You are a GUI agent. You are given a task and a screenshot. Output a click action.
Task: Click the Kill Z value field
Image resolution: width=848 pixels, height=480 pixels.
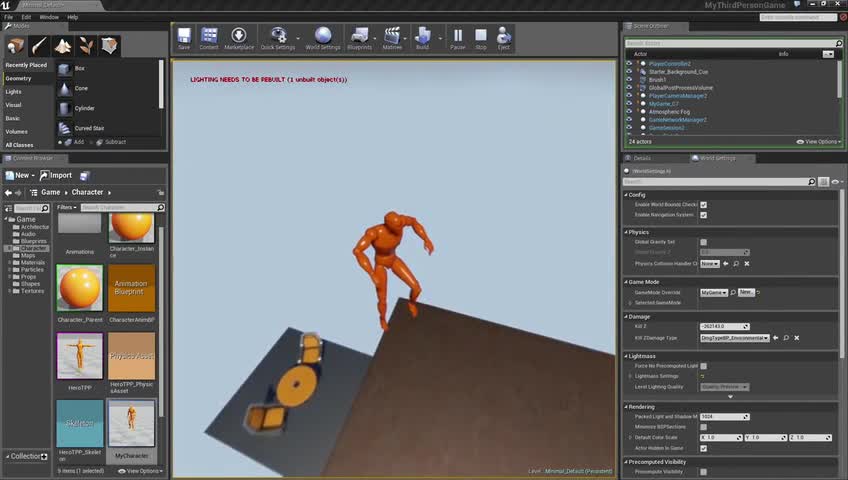pyautogui.click(x=725, y=326)
